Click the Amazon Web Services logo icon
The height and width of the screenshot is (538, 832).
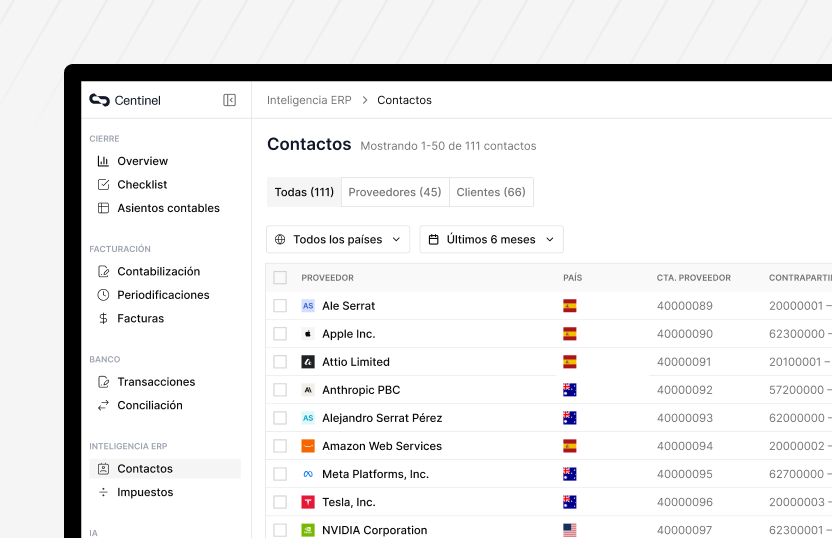pyautogui.click(x=308, y=446)
